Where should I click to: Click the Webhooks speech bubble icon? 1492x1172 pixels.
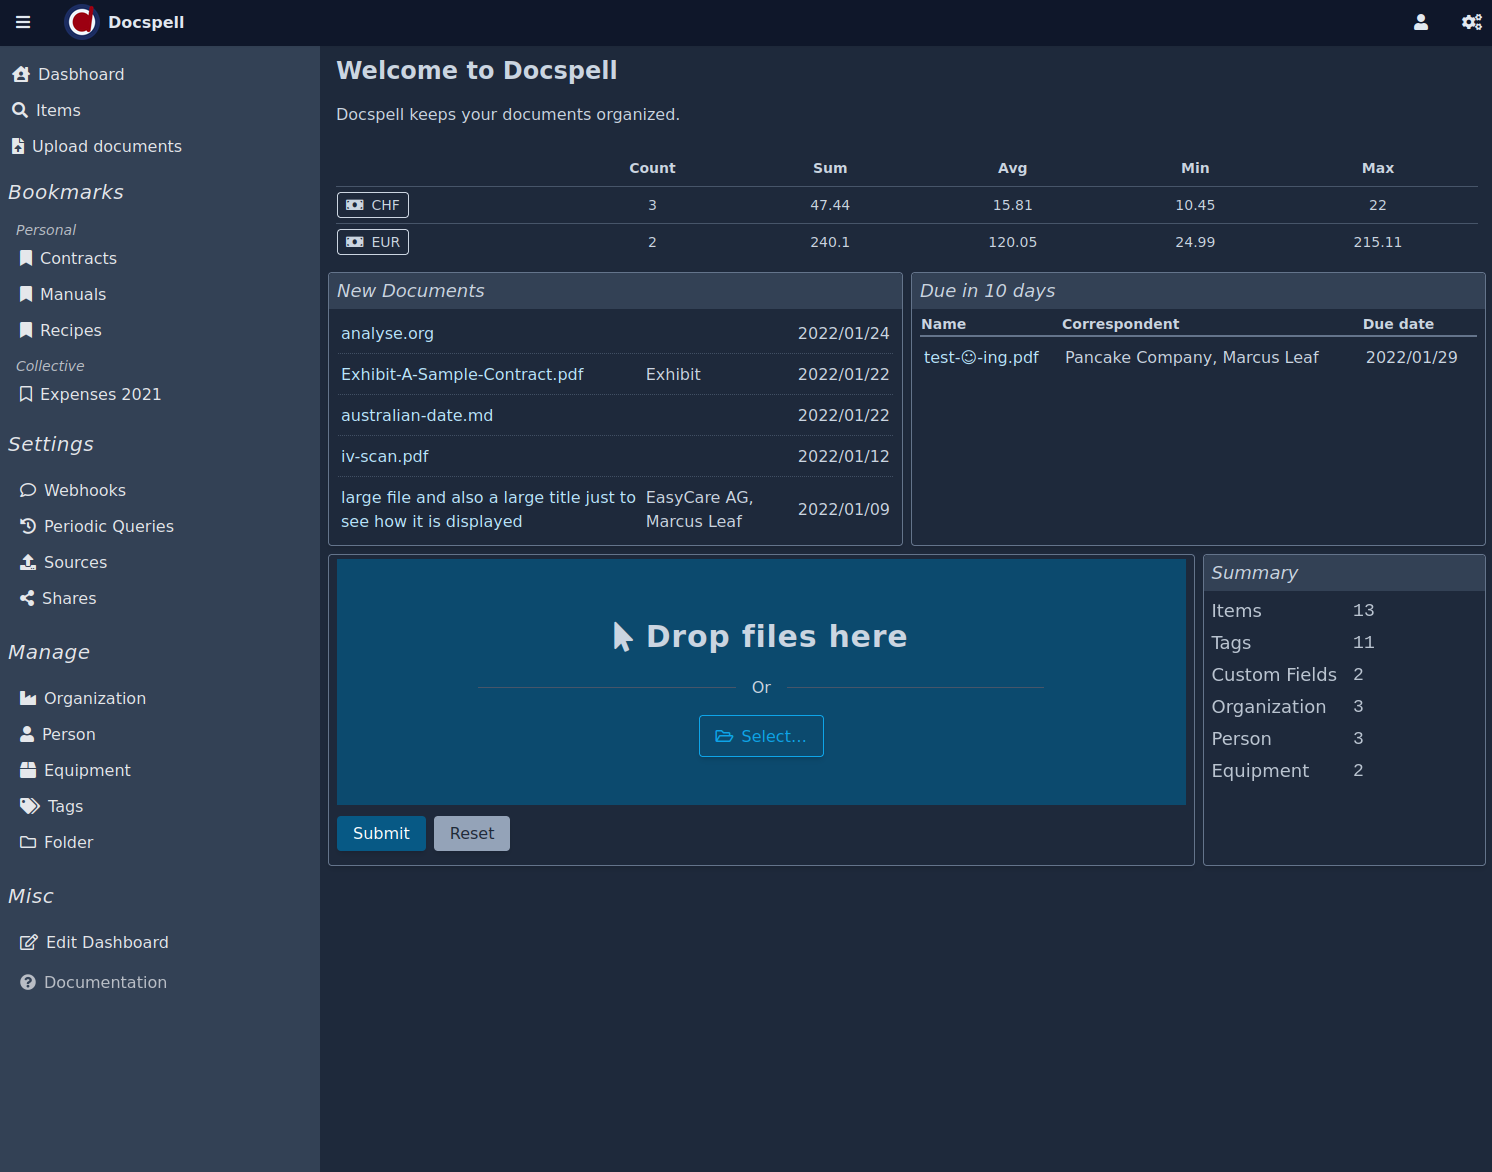28,490
